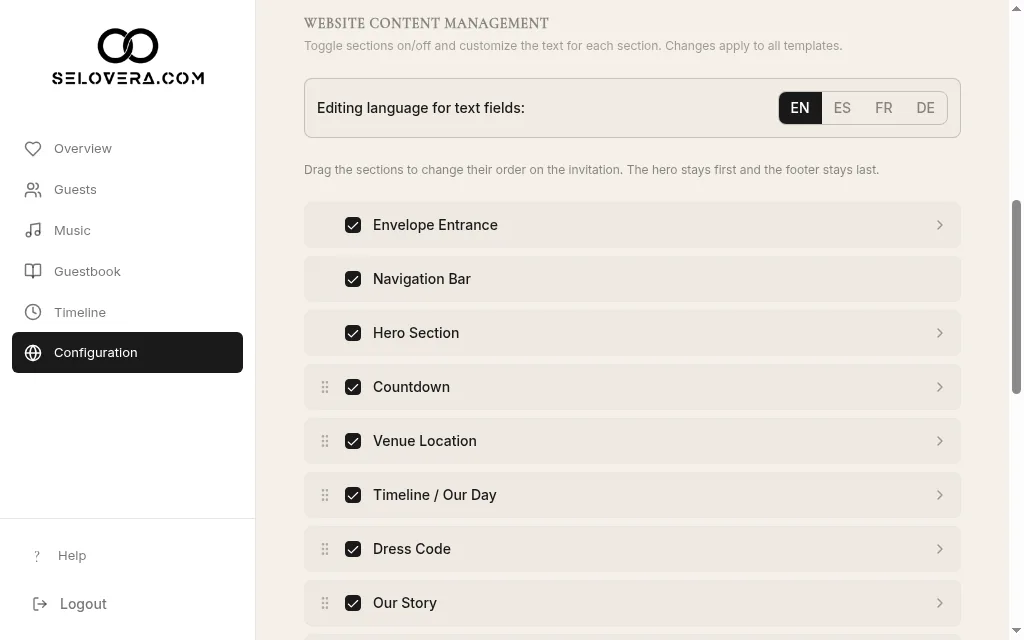
Task: Go to the Timeline page
Action: (127, 312)
